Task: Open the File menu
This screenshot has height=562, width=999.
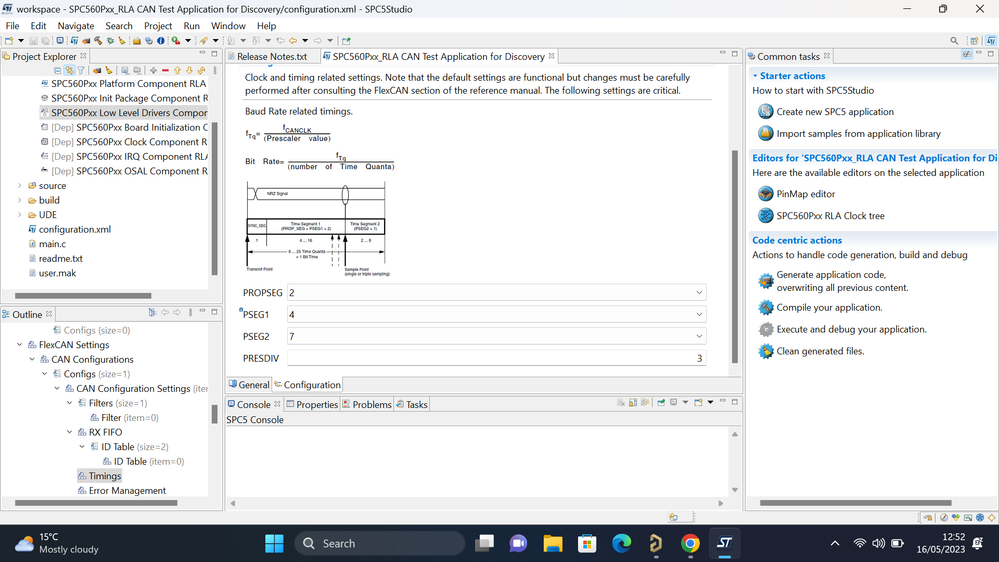Action: (x=12, y=25)
